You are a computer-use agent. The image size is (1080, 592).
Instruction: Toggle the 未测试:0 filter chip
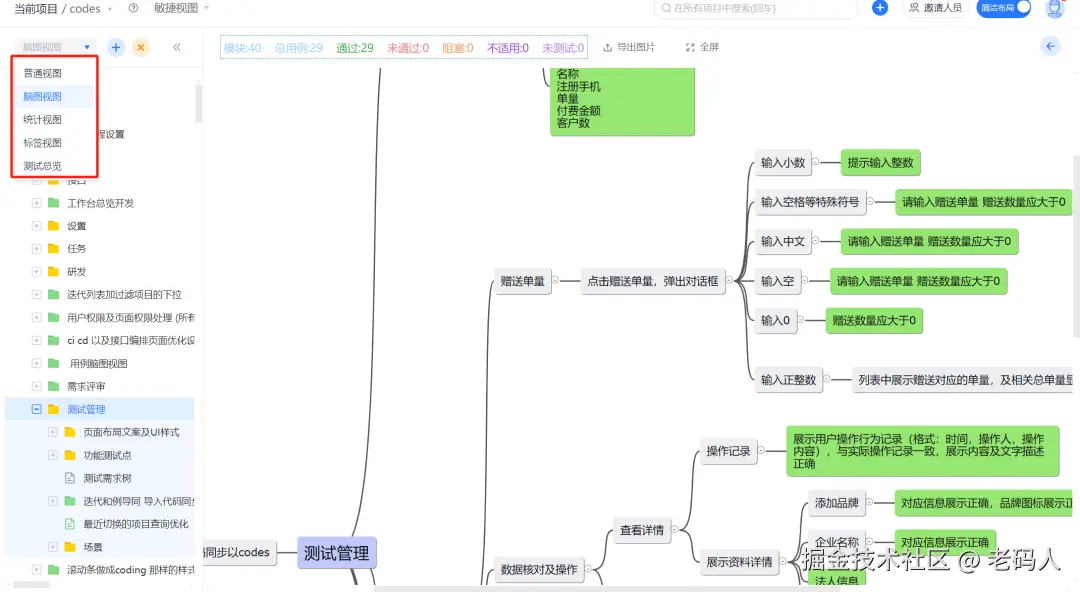pos(562,46)
